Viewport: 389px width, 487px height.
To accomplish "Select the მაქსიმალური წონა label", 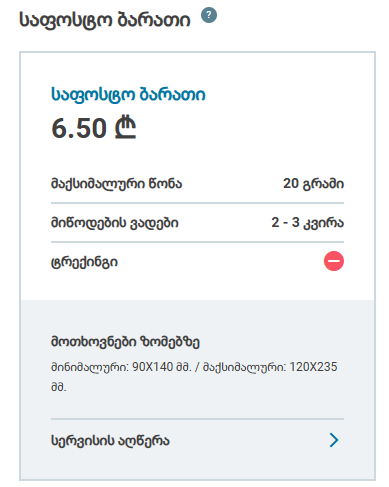I will pyautogui.click(x=116, y=184).
